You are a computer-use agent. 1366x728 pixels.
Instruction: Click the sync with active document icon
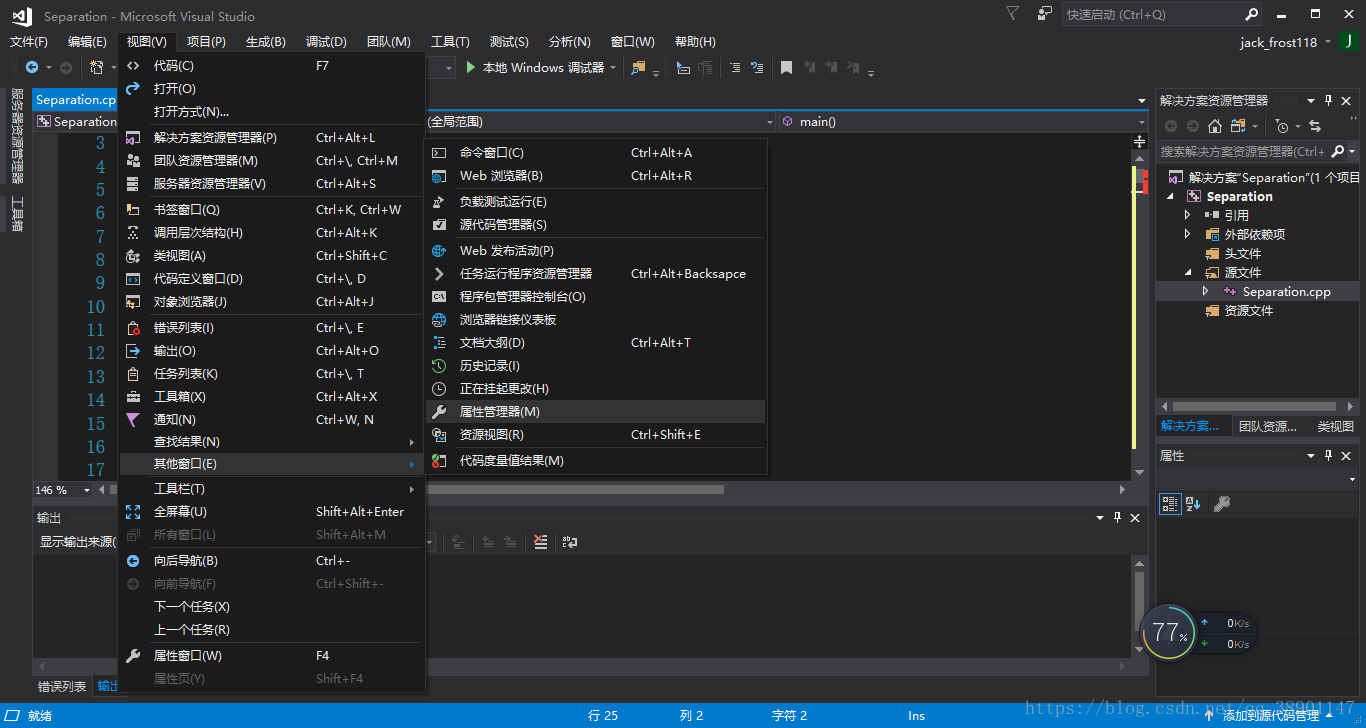(1315, 126)
